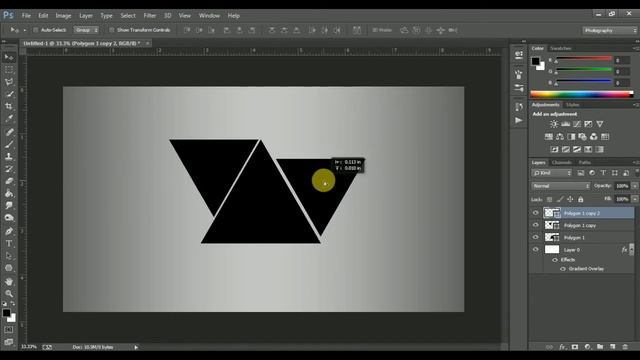Image resolution: width=640 pixels, height=360 pixels.
Task: Open the Filter menu
Action: tap(150, 16)
